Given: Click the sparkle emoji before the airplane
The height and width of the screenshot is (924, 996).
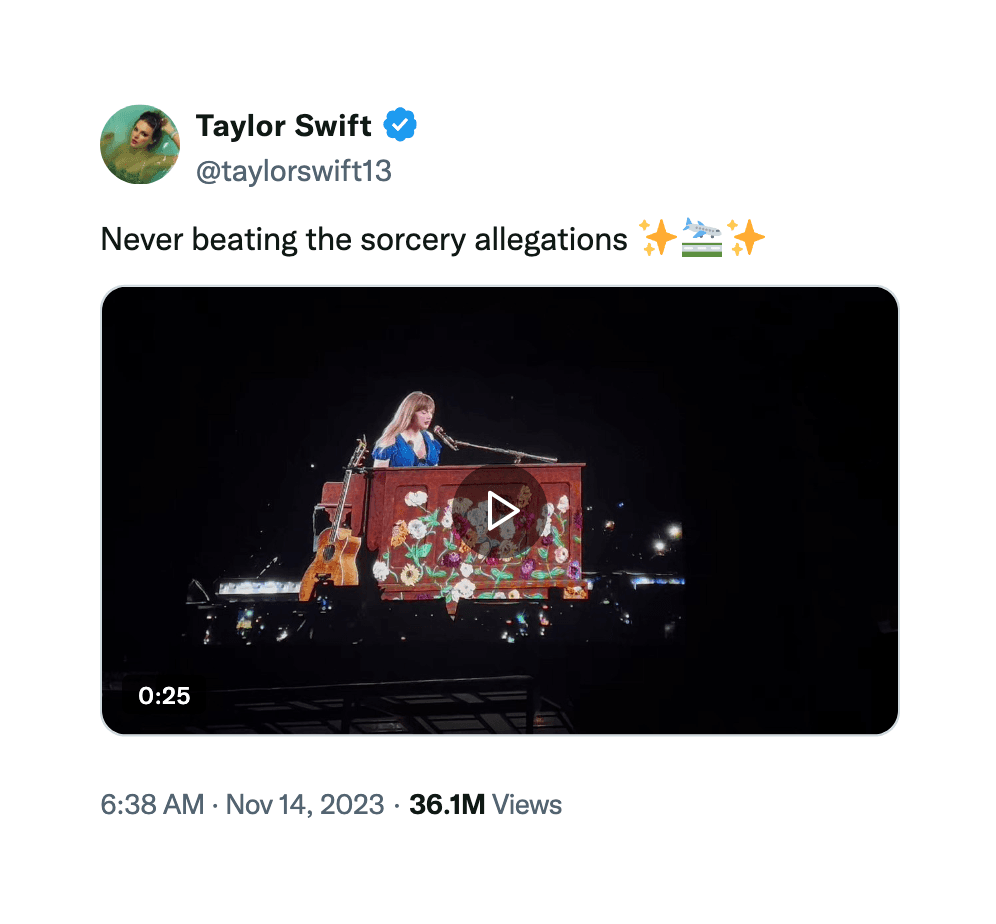Looking at the screenshot, I should click(x=660, y=238).
